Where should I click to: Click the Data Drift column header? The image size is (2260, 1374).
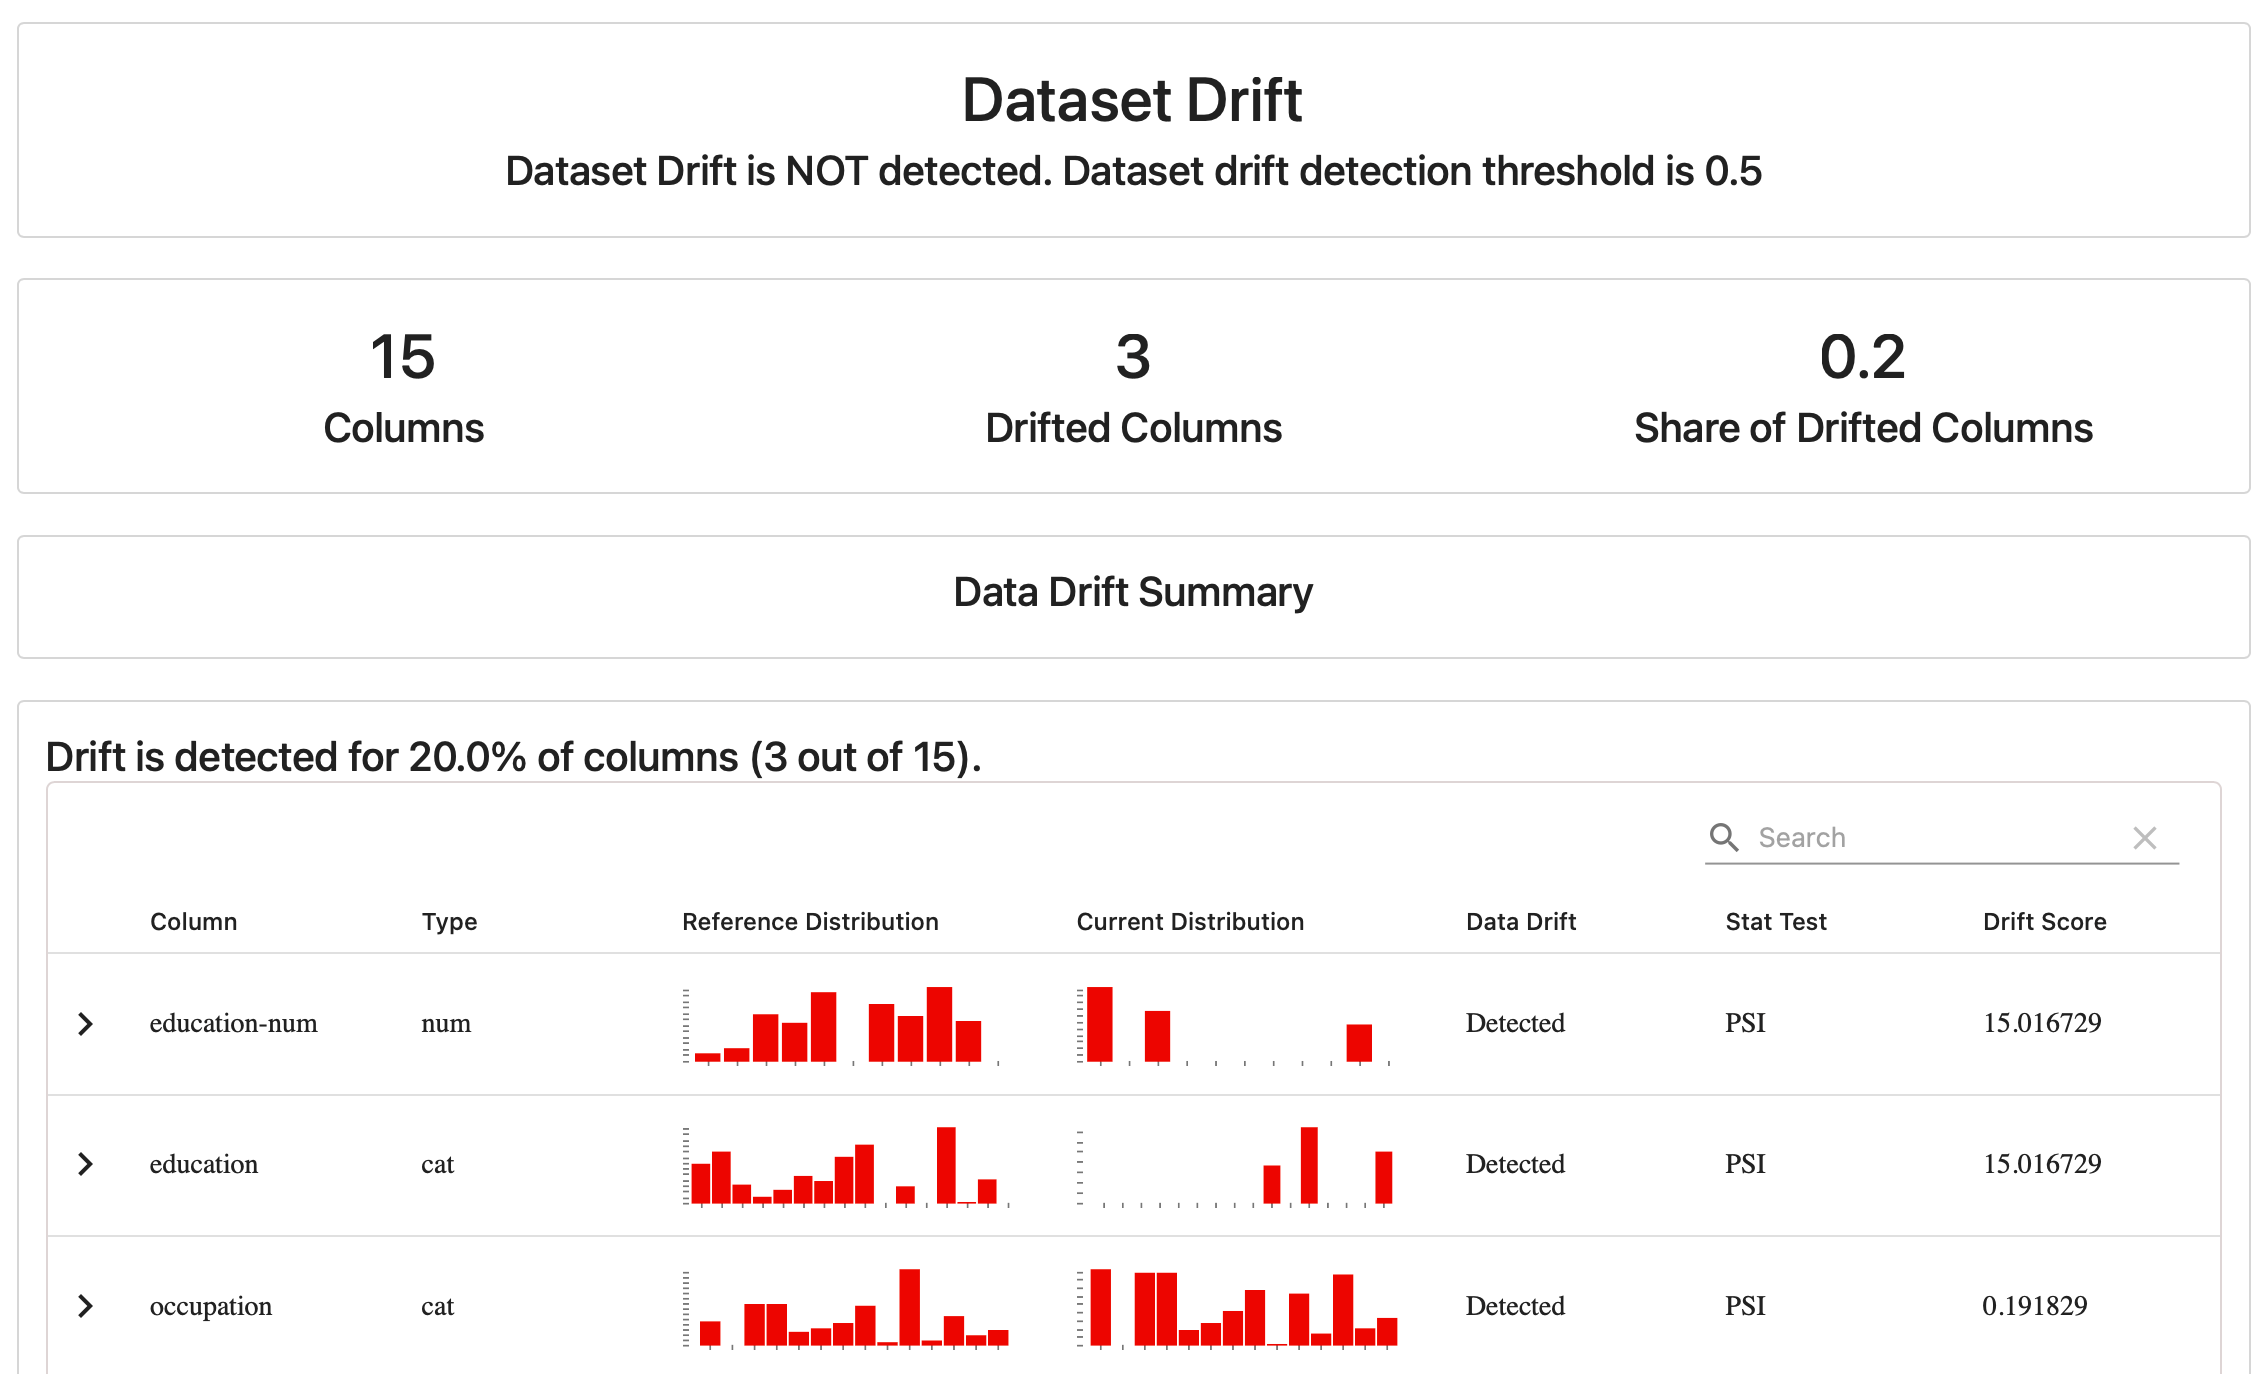(1520, 922)
